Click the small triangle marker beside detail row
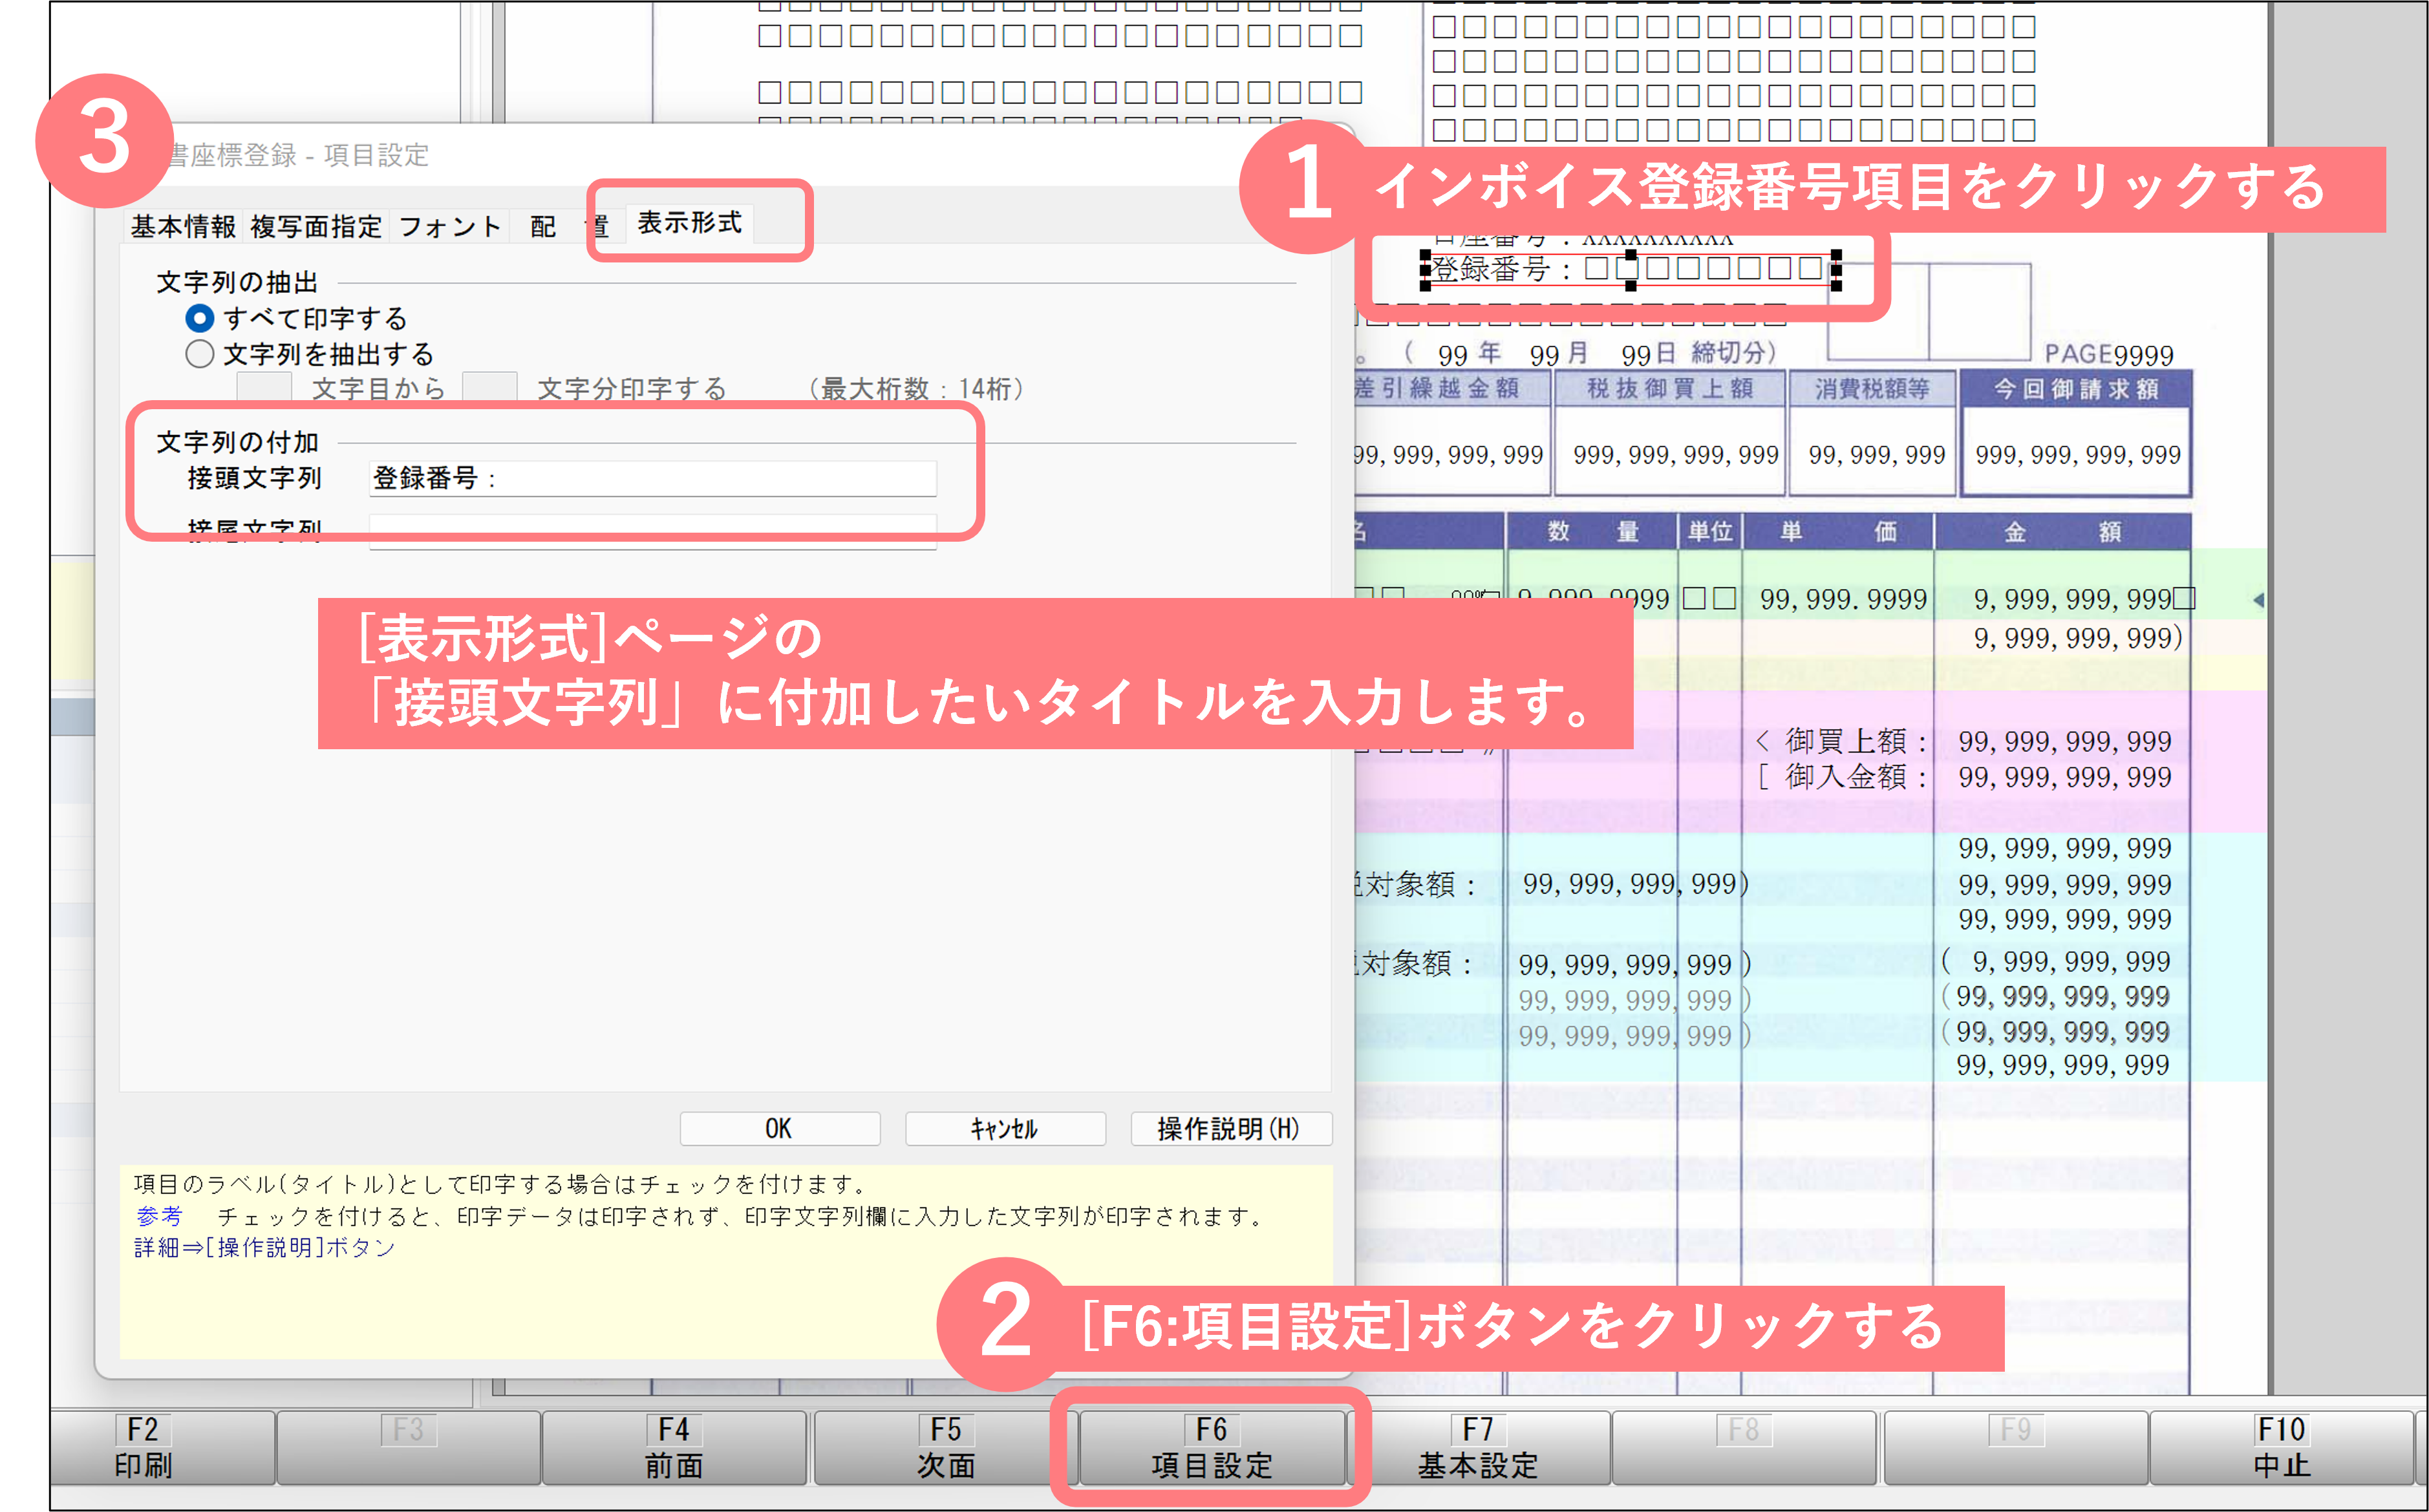This screenshot has height=1512, width=2429. [2258, 600]
